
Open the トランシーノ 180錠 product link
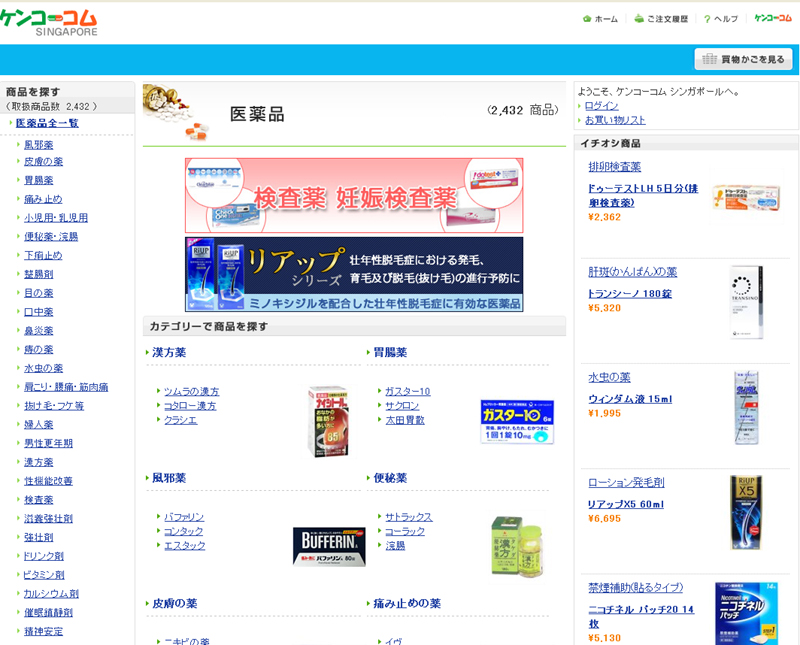[630, 293]
